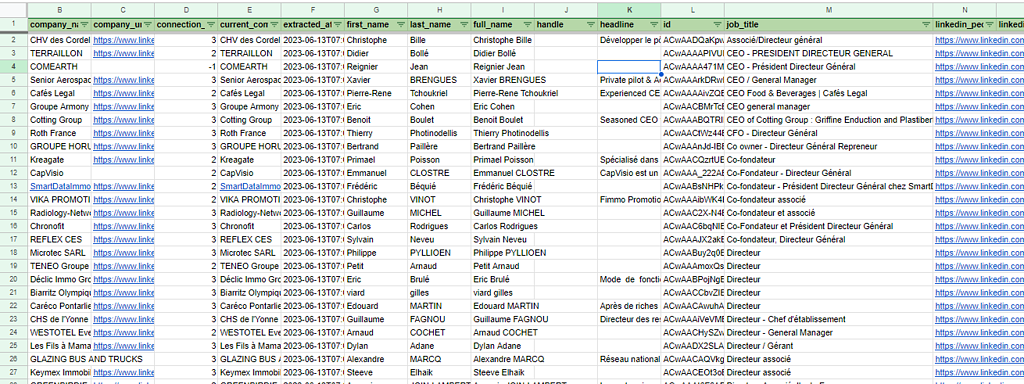Image resolution: width=1024 pixels, height=384 pixels.
Task: Open filter icon on headline header
Action: (654, 25)
